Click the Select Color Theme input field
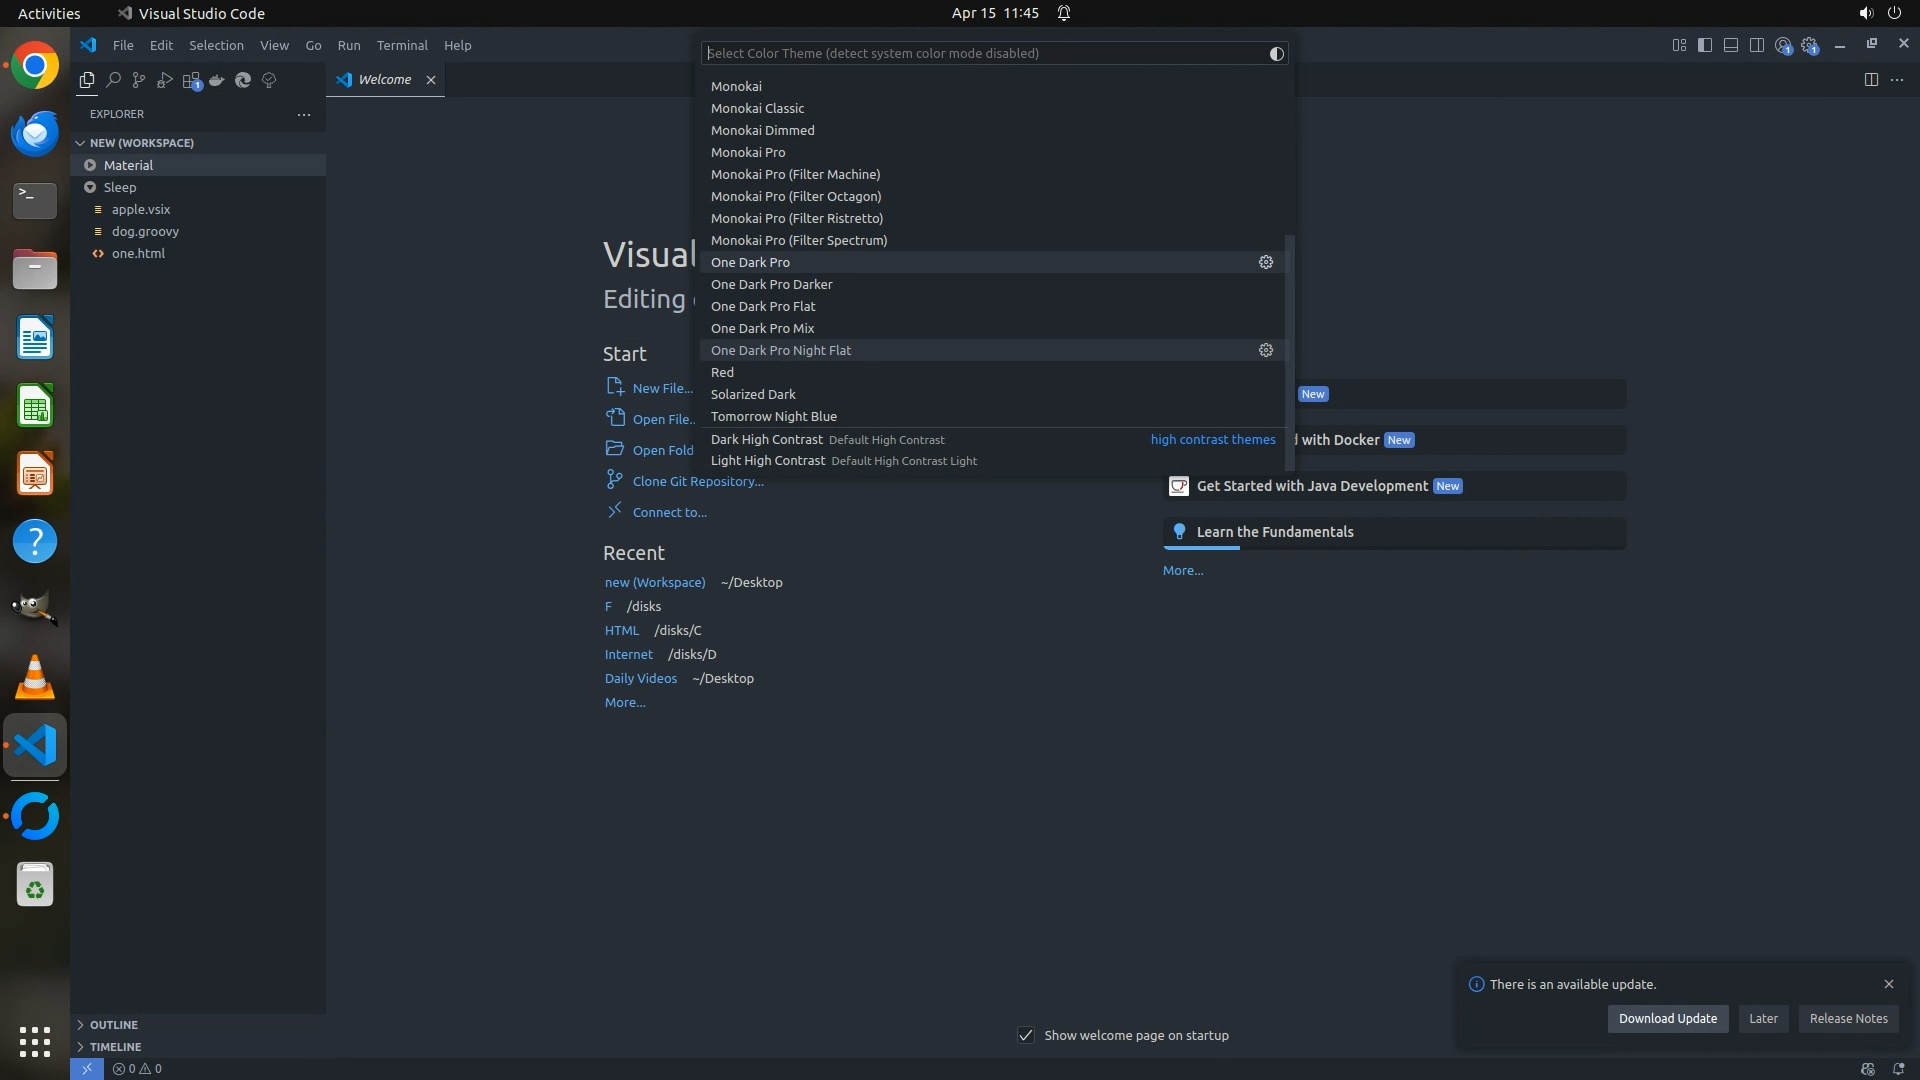The width and height of the screenshot is (1920, 1080). [980, 54]
